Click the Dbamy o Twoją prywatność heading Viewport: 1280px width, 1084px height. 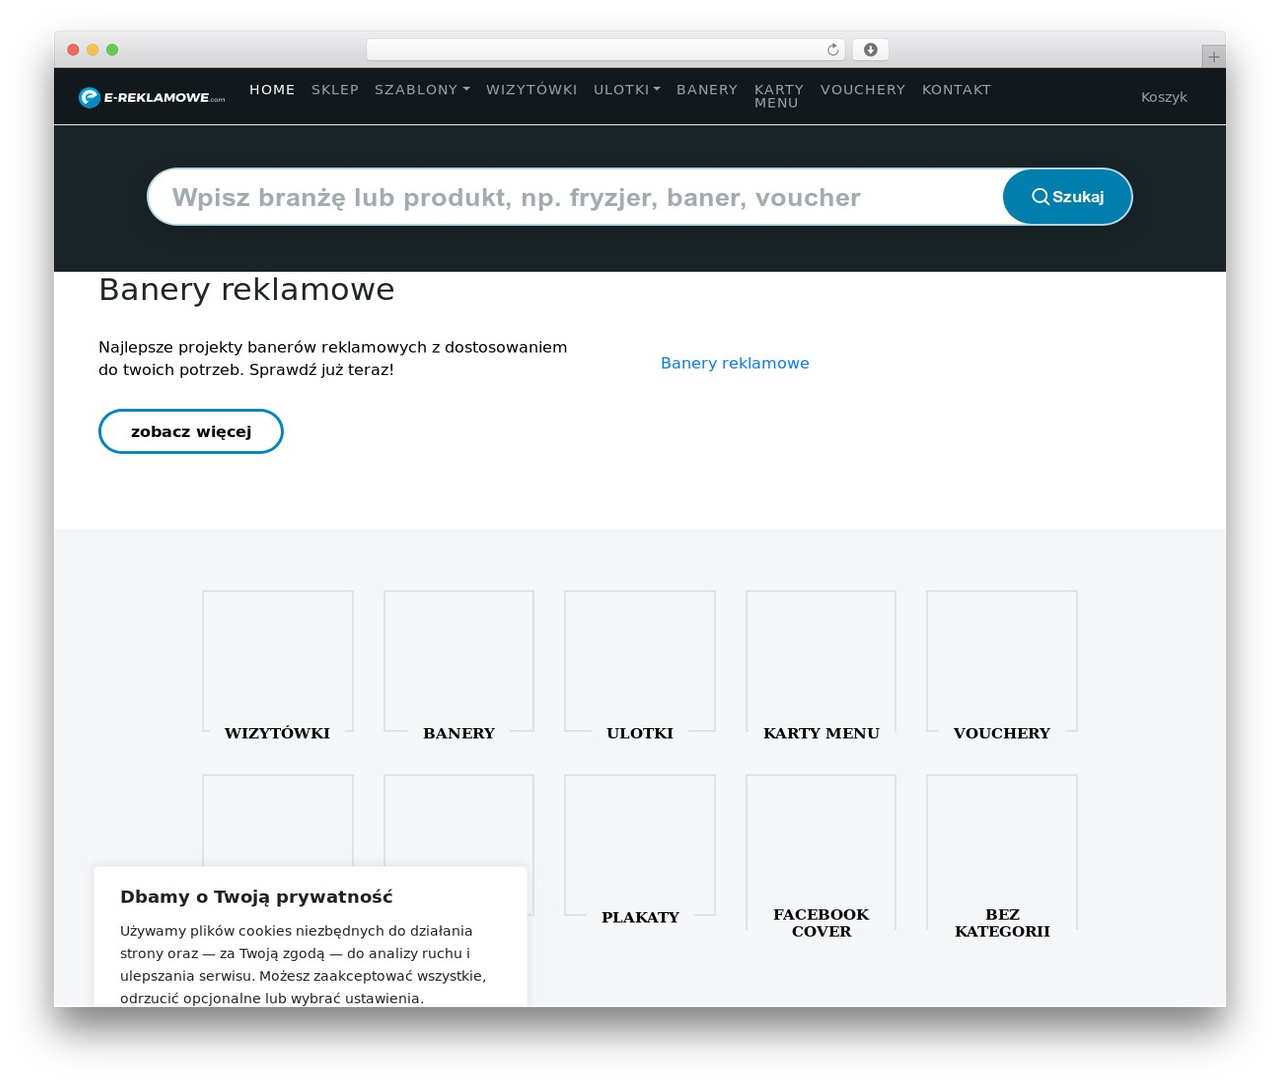[x=256, y=897]
